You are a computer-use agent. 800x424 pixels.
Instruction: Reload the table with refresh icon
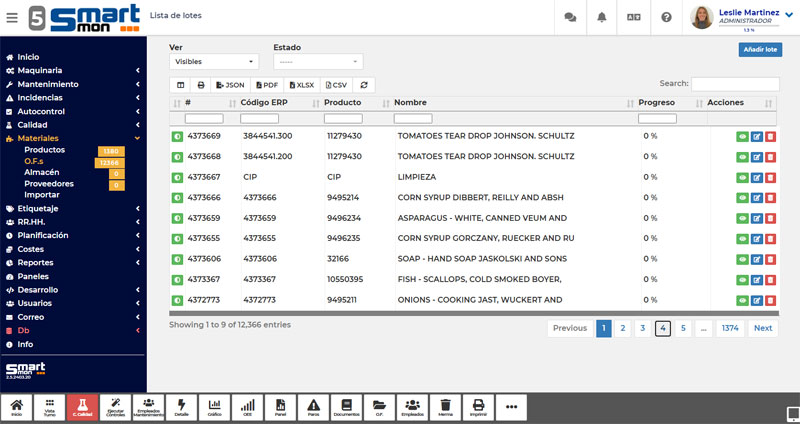365,85
